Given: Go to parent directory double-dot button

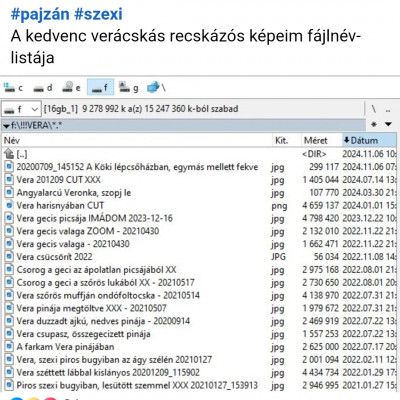Looking at the screenshot, I should (x=388, y=110).
